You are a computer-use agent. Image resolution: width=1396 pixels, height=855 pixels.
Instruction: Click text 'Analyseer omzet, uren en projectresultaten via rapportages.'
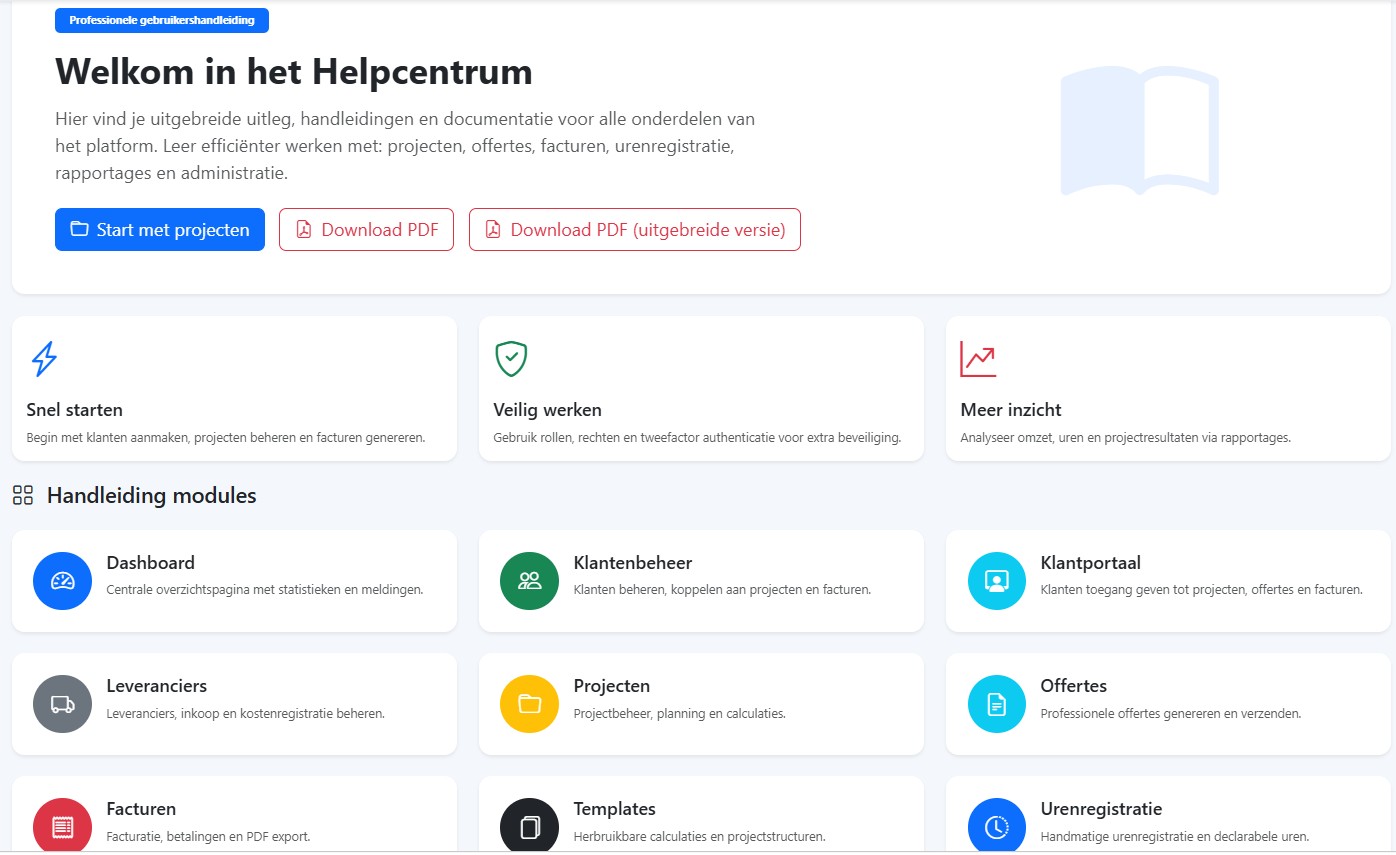click(x=1126, y=438)
